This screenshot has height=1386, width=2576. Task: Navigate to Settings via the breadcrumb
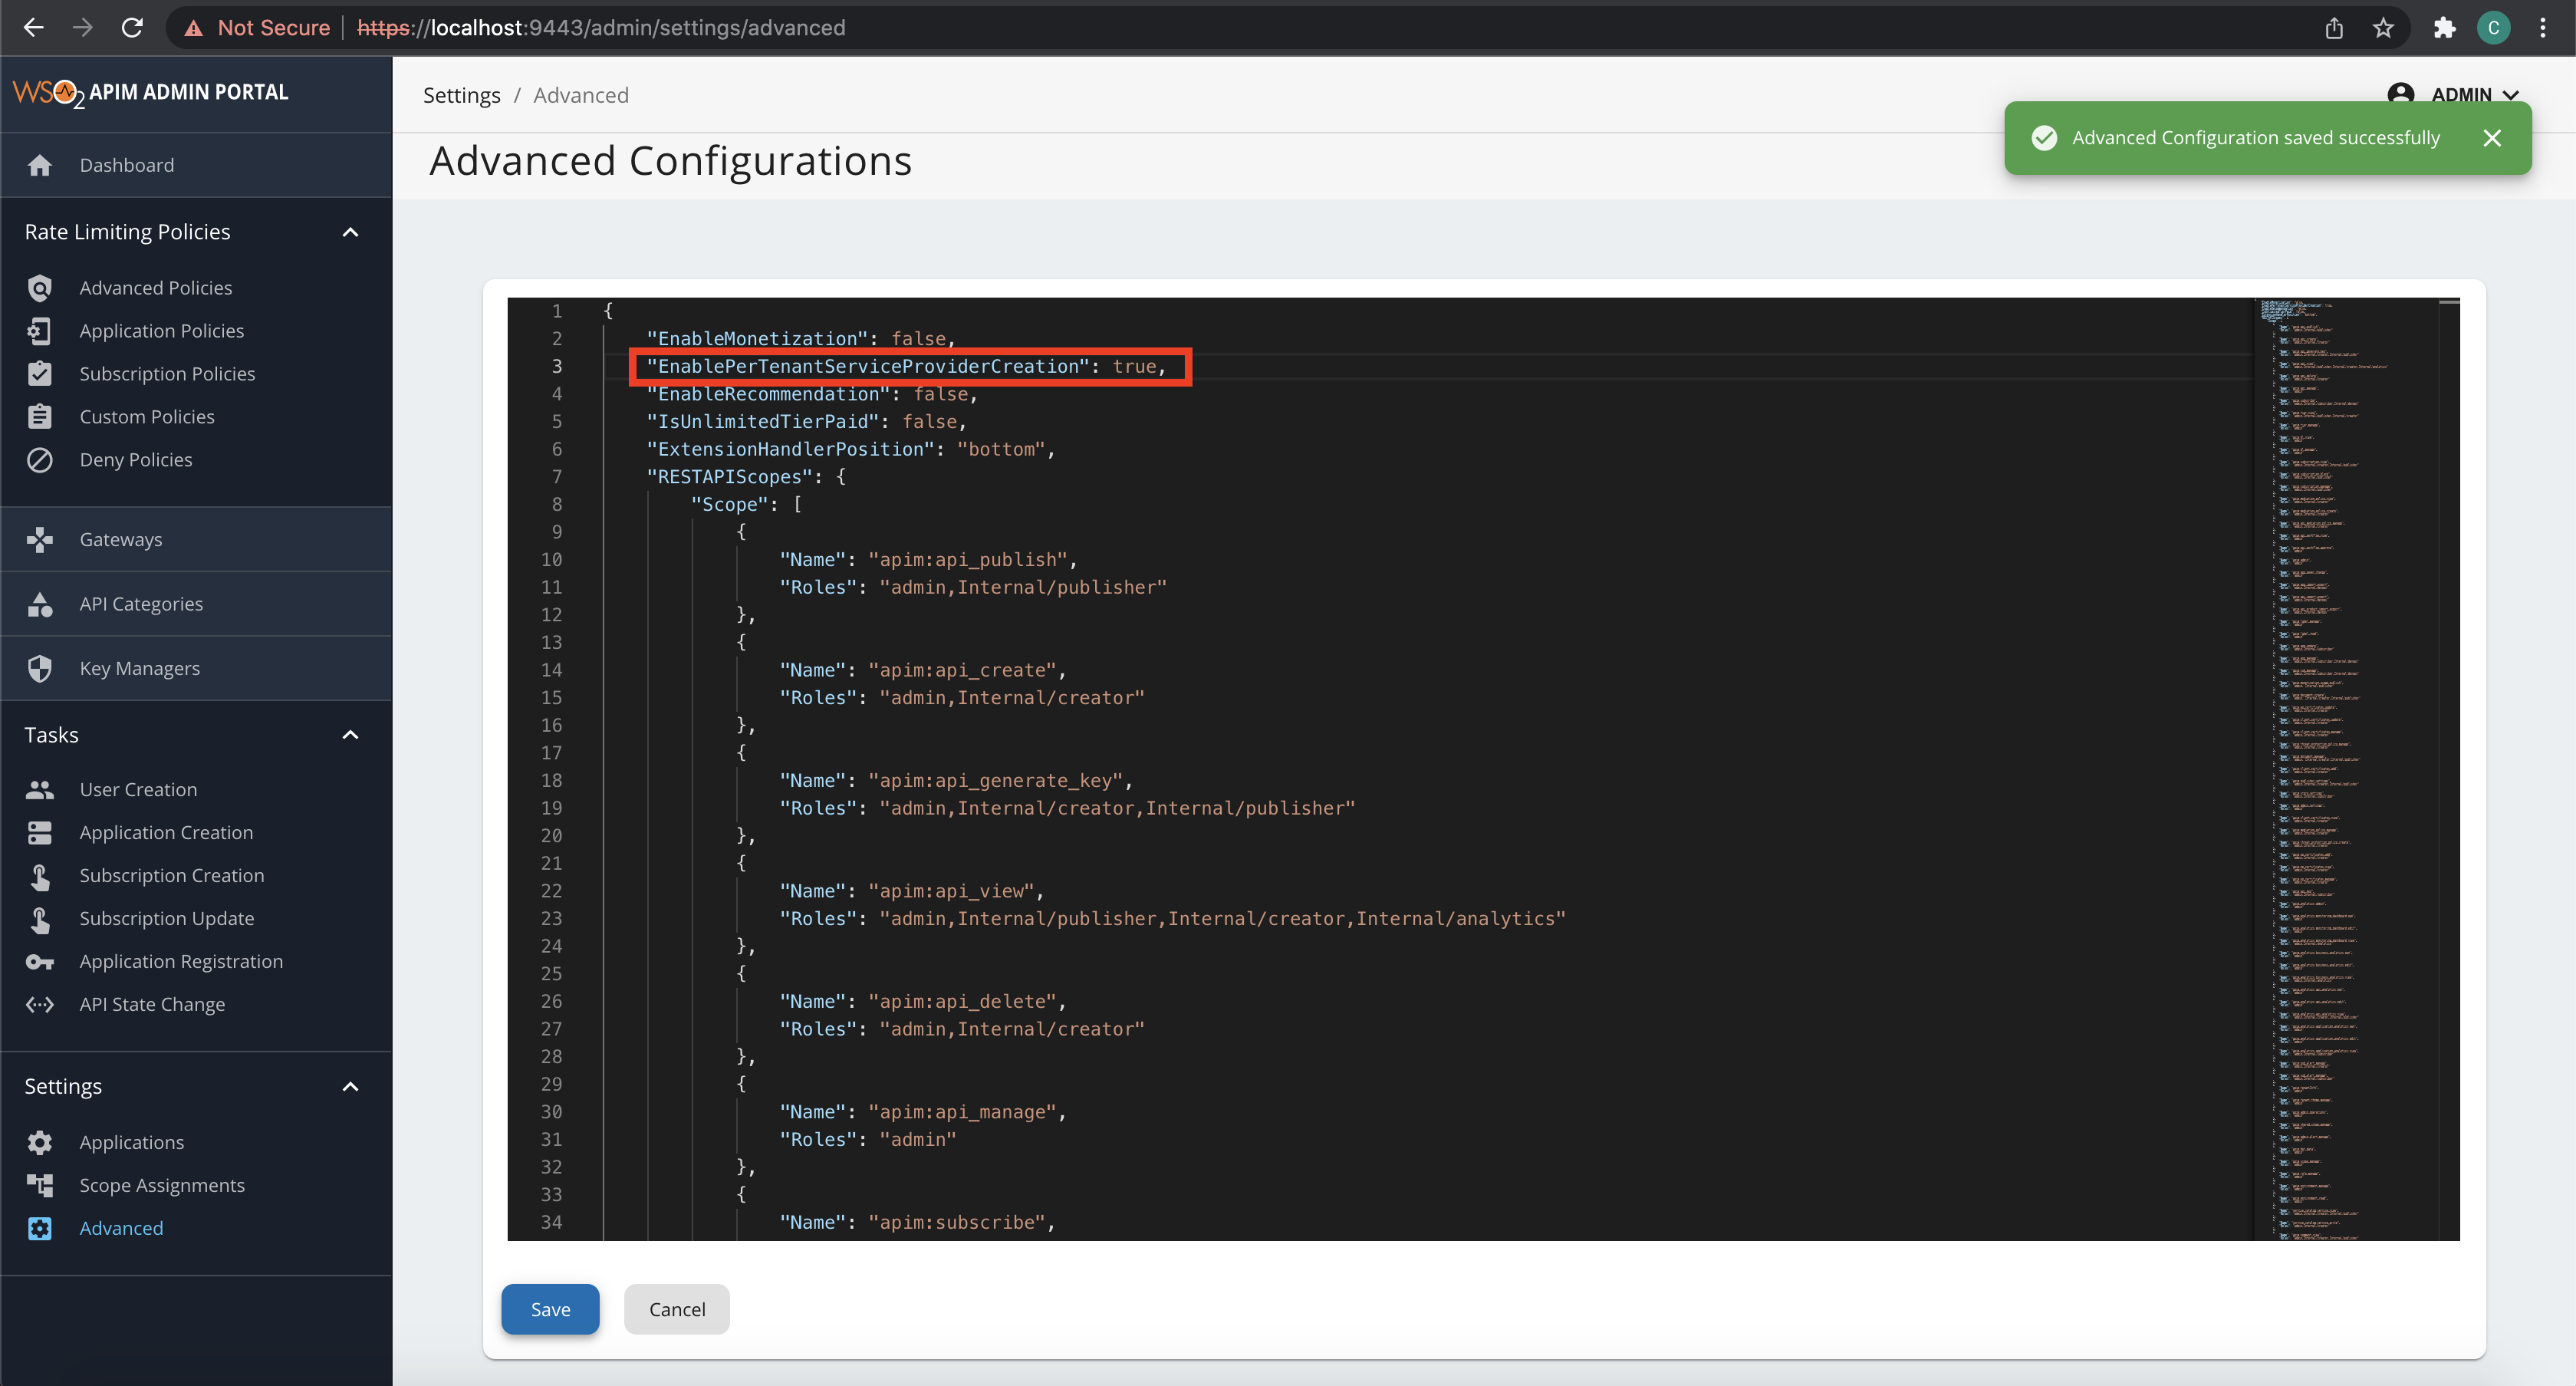[461, 94]
